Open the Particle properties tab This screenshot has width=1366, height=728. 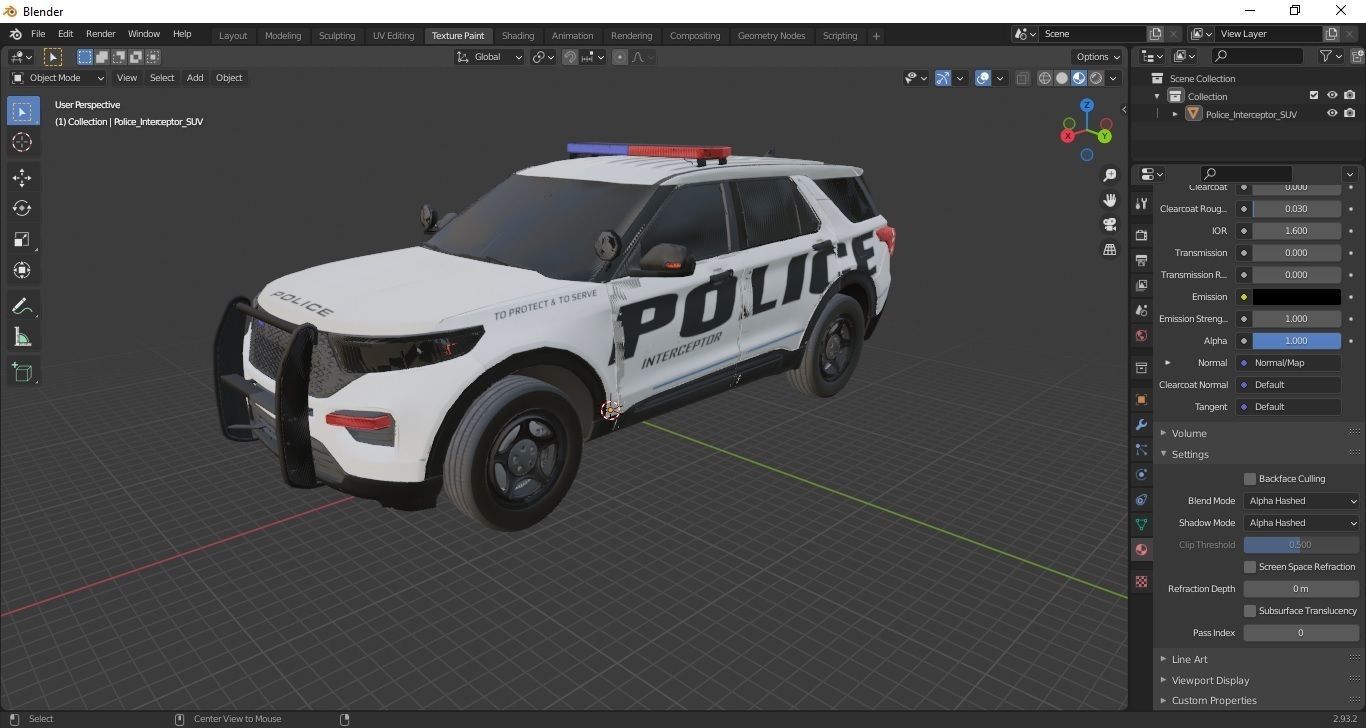[x=1141, y=449]
